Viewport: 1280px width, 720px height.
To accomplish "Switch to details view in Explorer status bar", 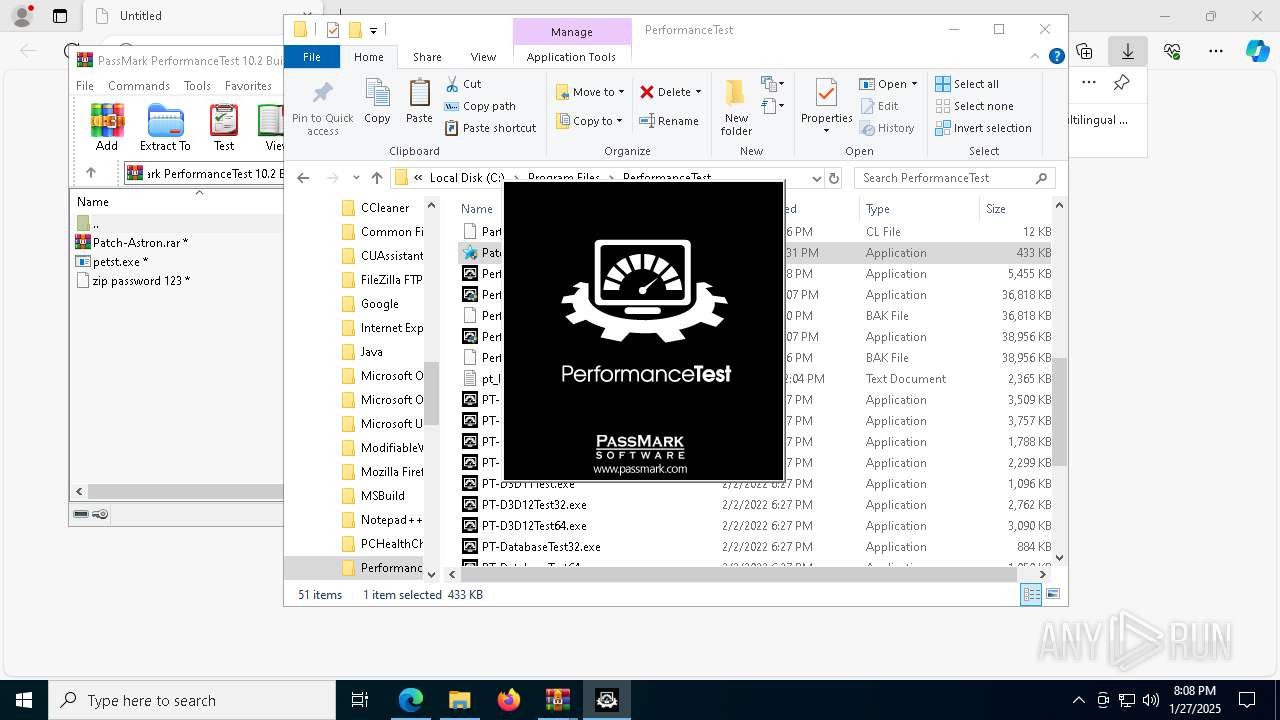I will (x=1031, y=594).
